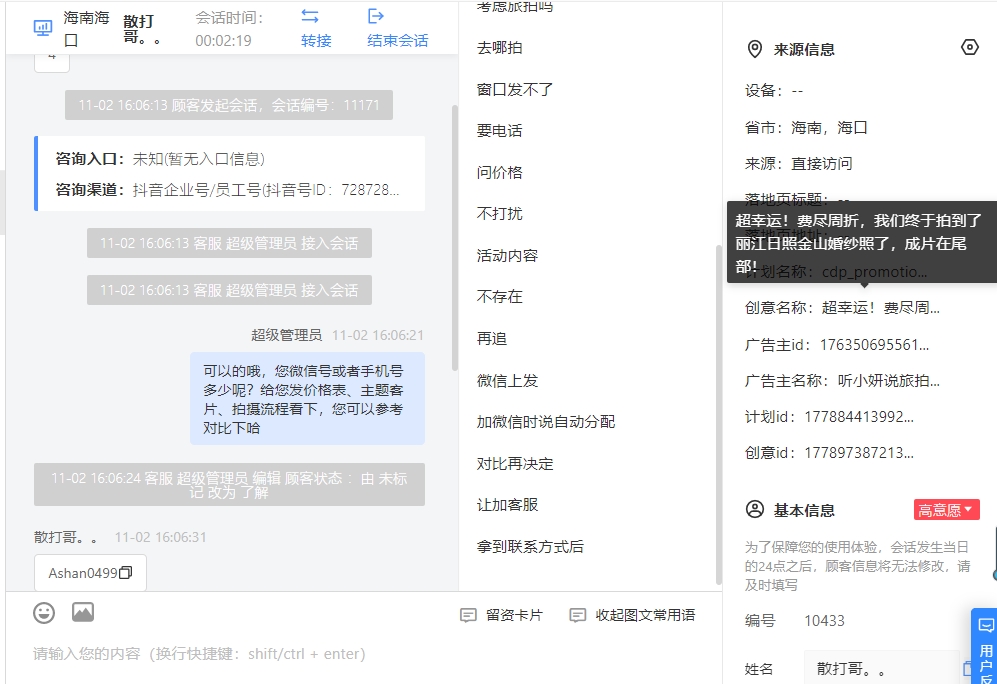
Task: Select quick reply 问价格
Action: point(500,172)
